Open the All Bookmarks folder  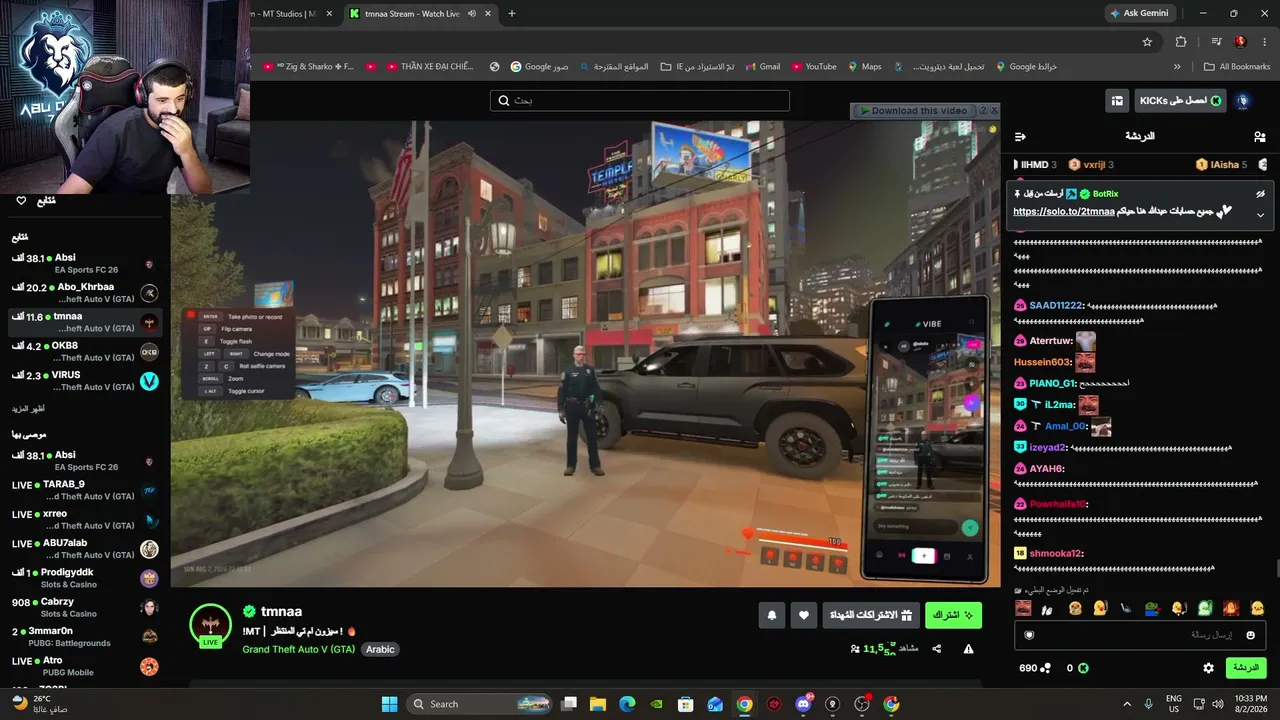(x=1237, y=67)
